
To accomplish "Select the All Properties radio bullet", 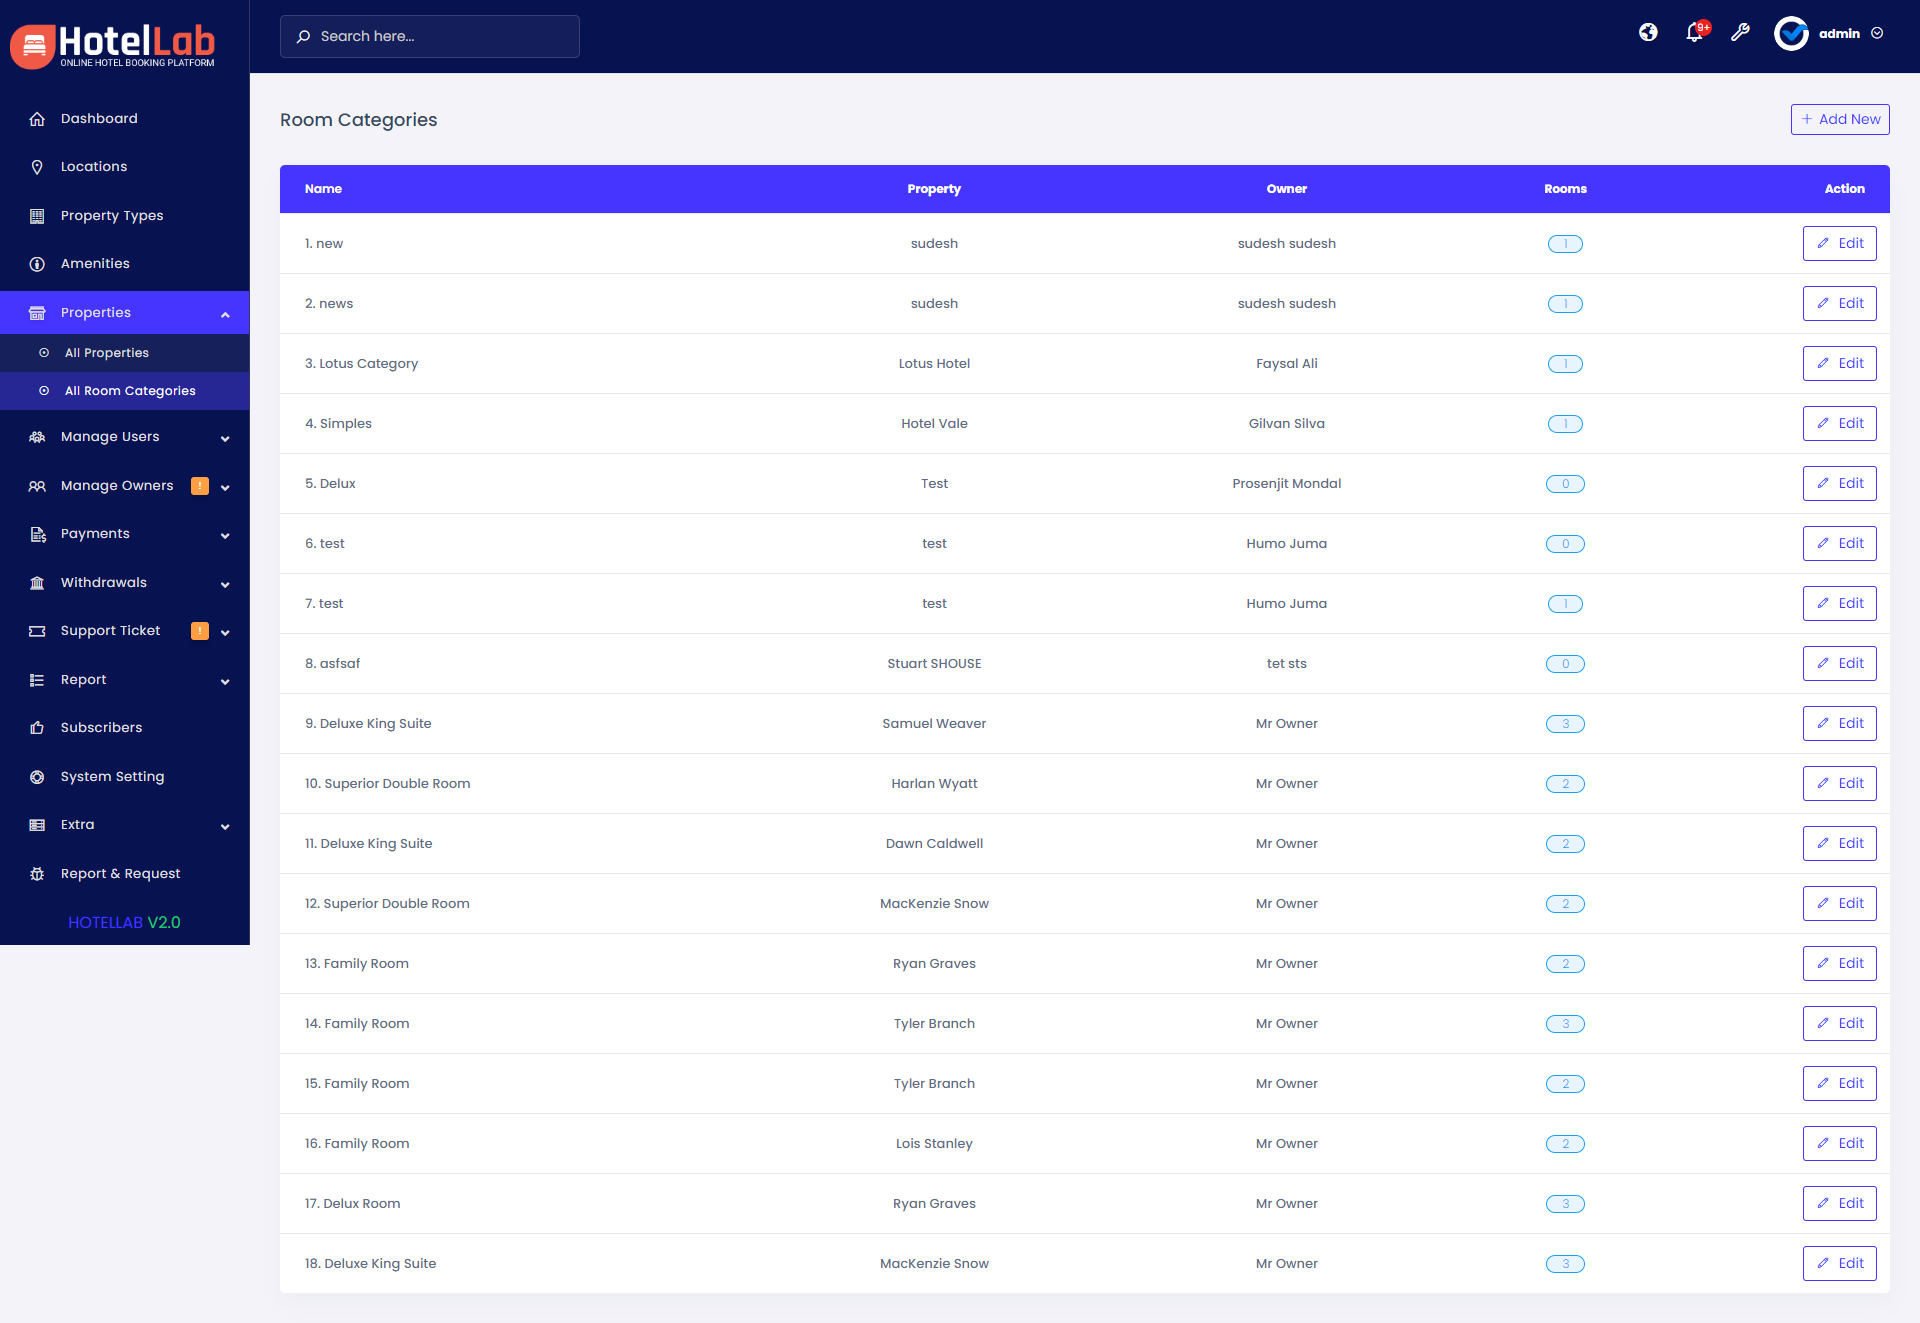I will point(44,353).
